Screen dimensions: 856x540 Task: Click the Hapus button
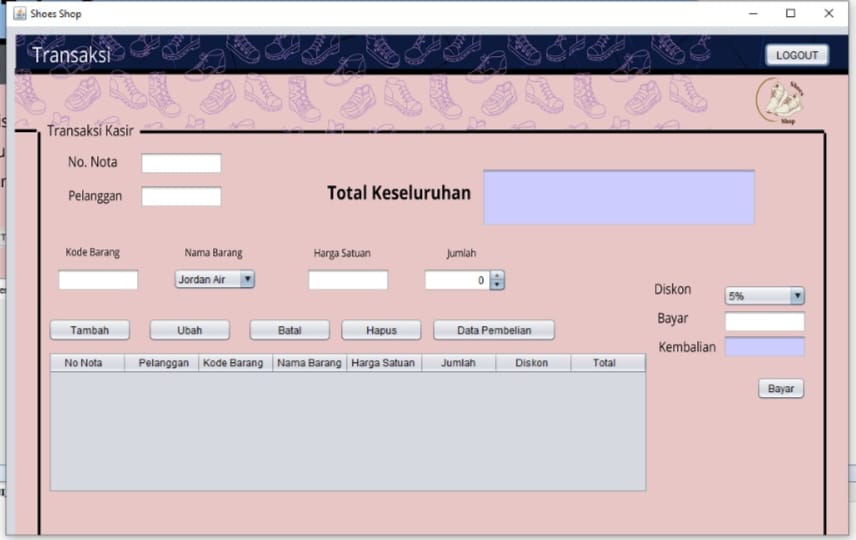coord(381,330)
